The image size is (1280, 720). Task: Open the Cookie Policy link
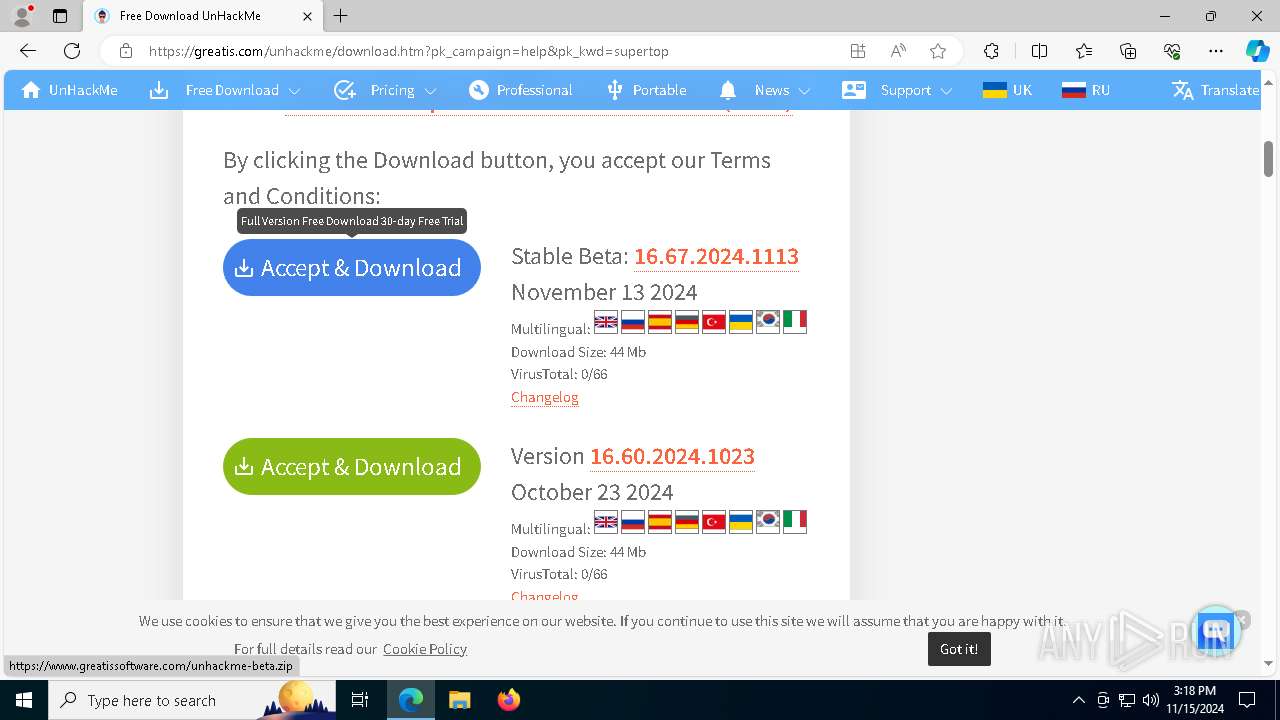[425, 649]
